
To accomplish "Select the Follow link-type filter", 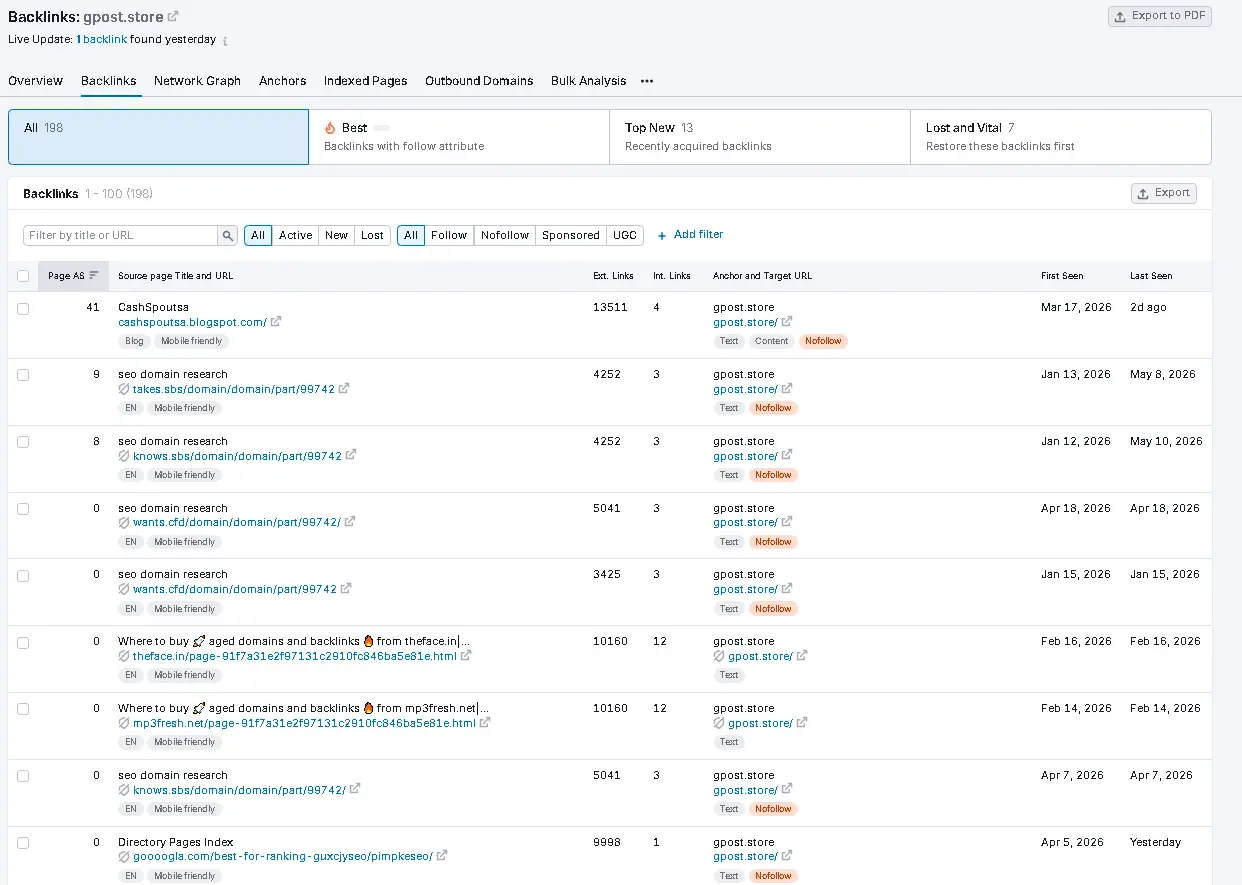I will point(449,235).
